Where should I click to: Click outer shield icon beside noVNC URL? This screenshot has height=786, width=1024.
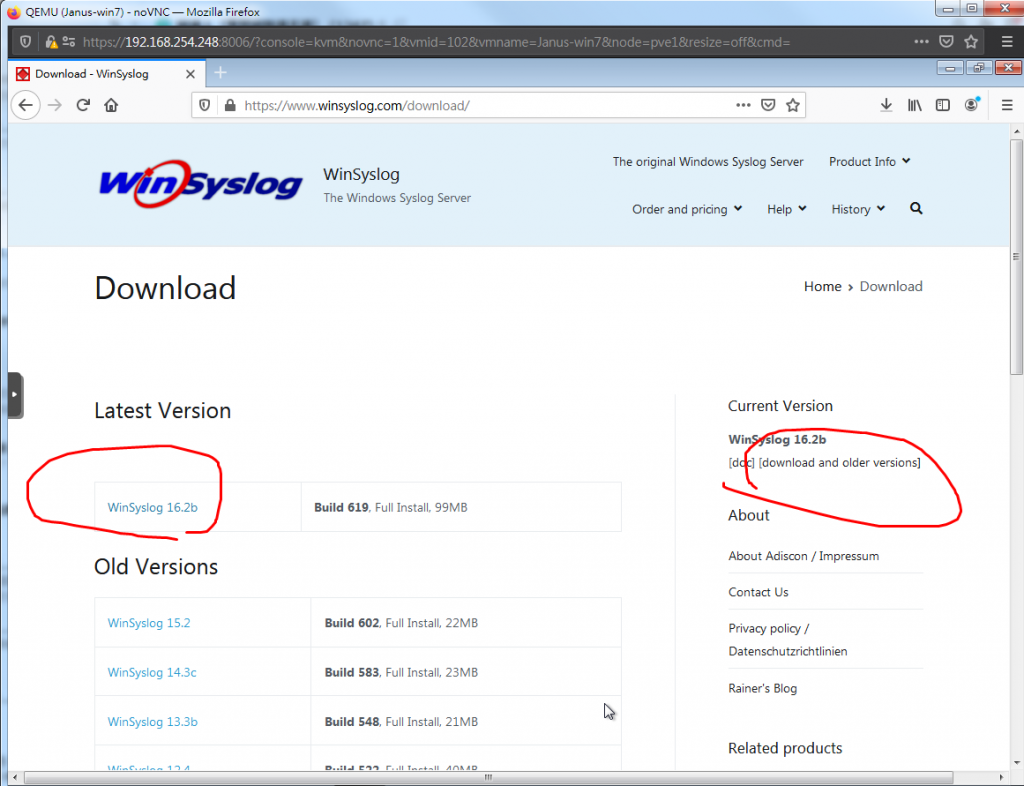(25, 42)
